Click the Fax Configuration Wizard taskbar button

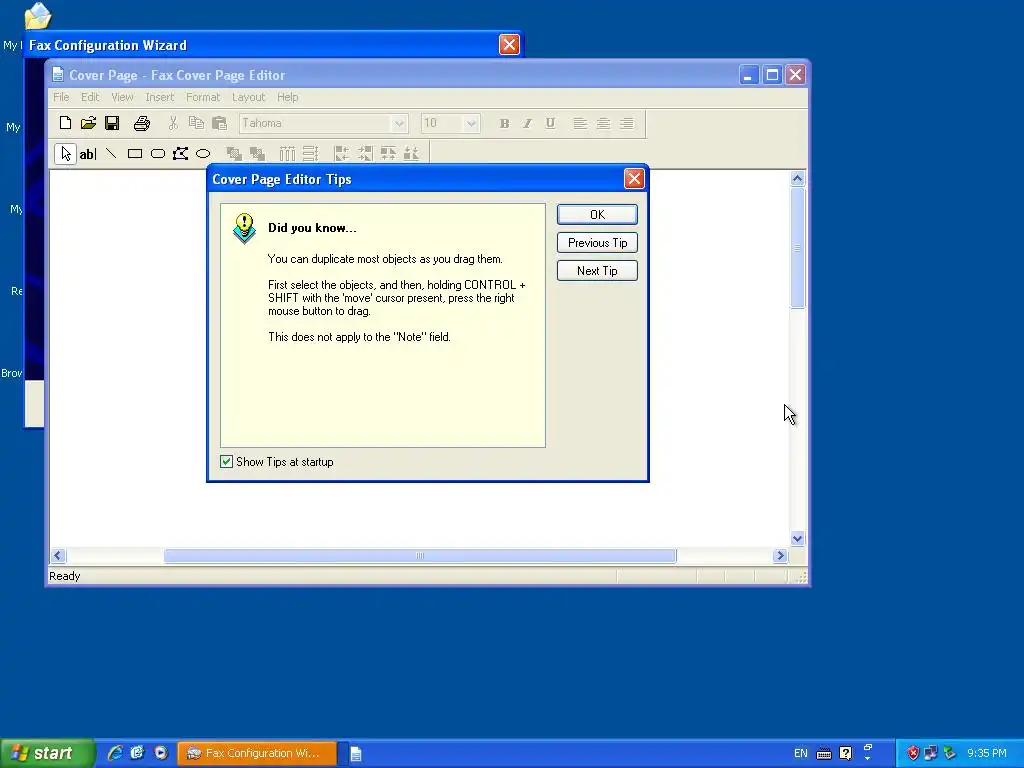point(258,753)
